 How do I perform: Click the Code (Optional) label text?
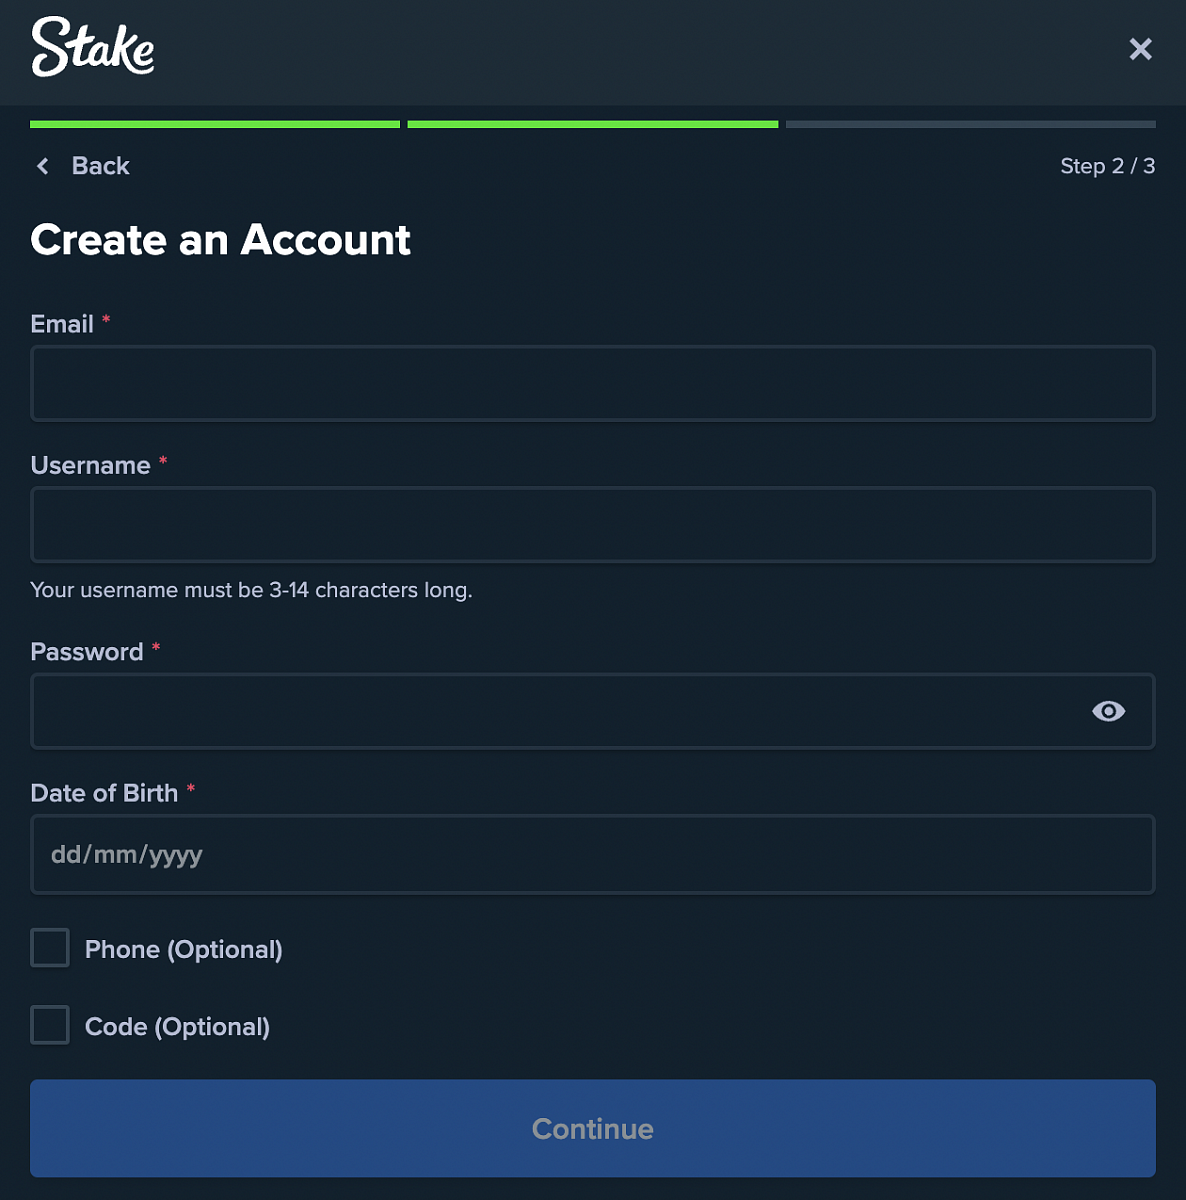pyautogui.click(x=177, y=1027)
